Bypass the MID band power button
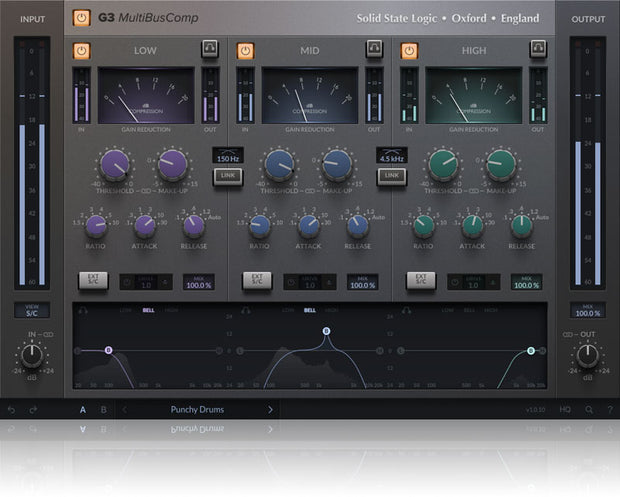Screen dimensions: 620x497 246,51
